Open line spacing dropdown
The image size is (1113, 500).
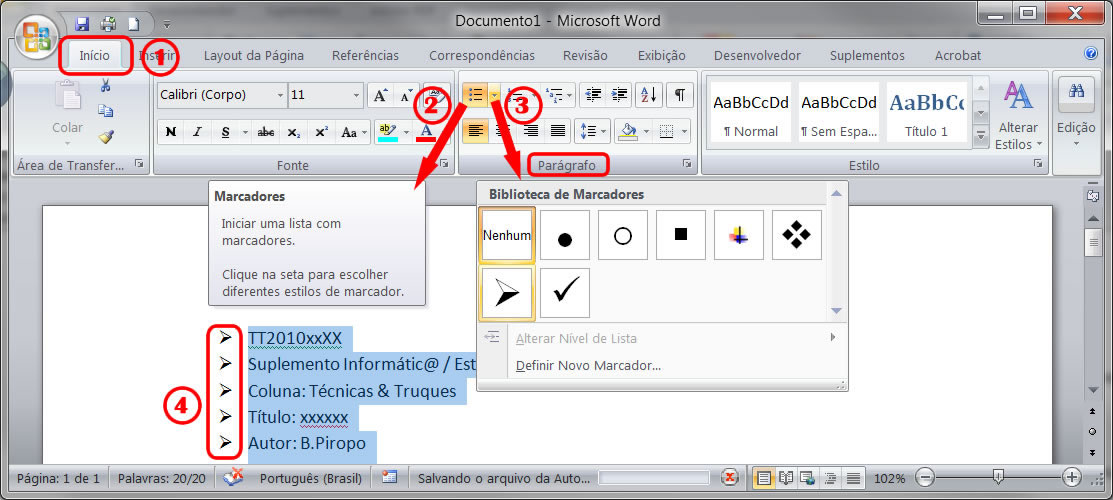[592, 131]
